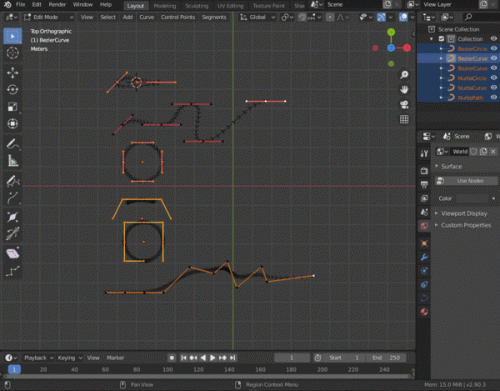Screen dimensions: 500x391
Task: Open the Segments menu
Action: 214,17
